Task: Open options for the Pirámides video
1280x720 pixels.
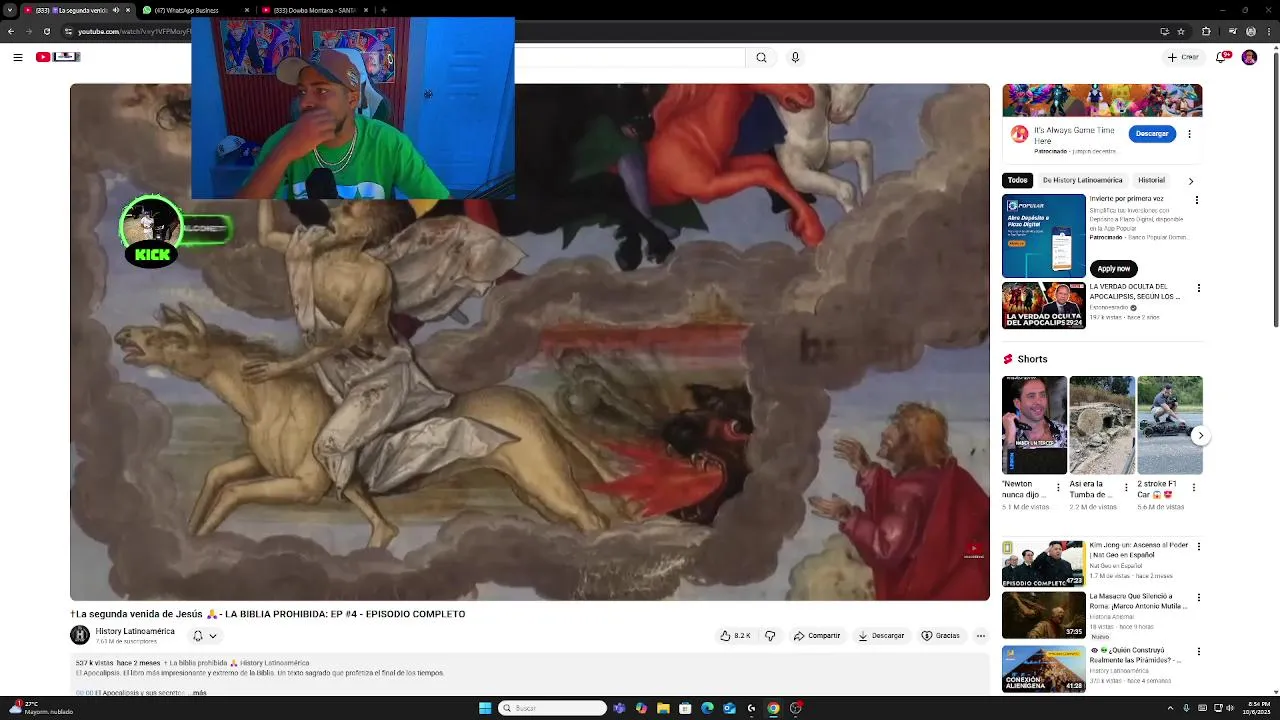Action: (x=1198, y=651)
